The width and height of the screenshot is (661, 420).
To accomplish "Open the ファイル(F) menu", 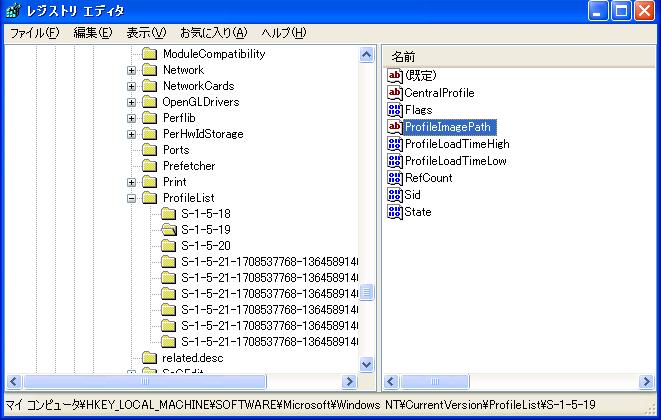I will (35, 33).
